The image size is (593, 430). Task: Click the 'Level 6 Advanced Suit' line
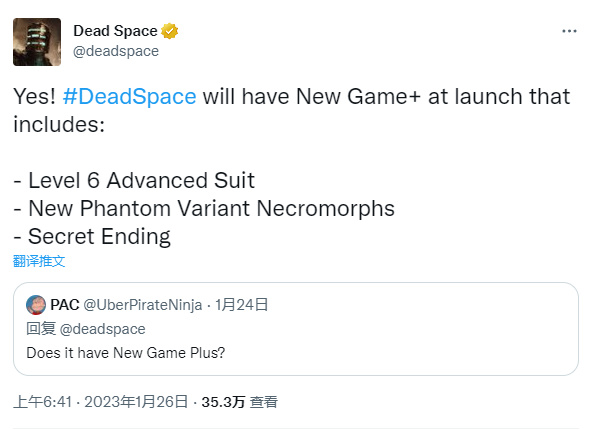click(x=134, y=180)
